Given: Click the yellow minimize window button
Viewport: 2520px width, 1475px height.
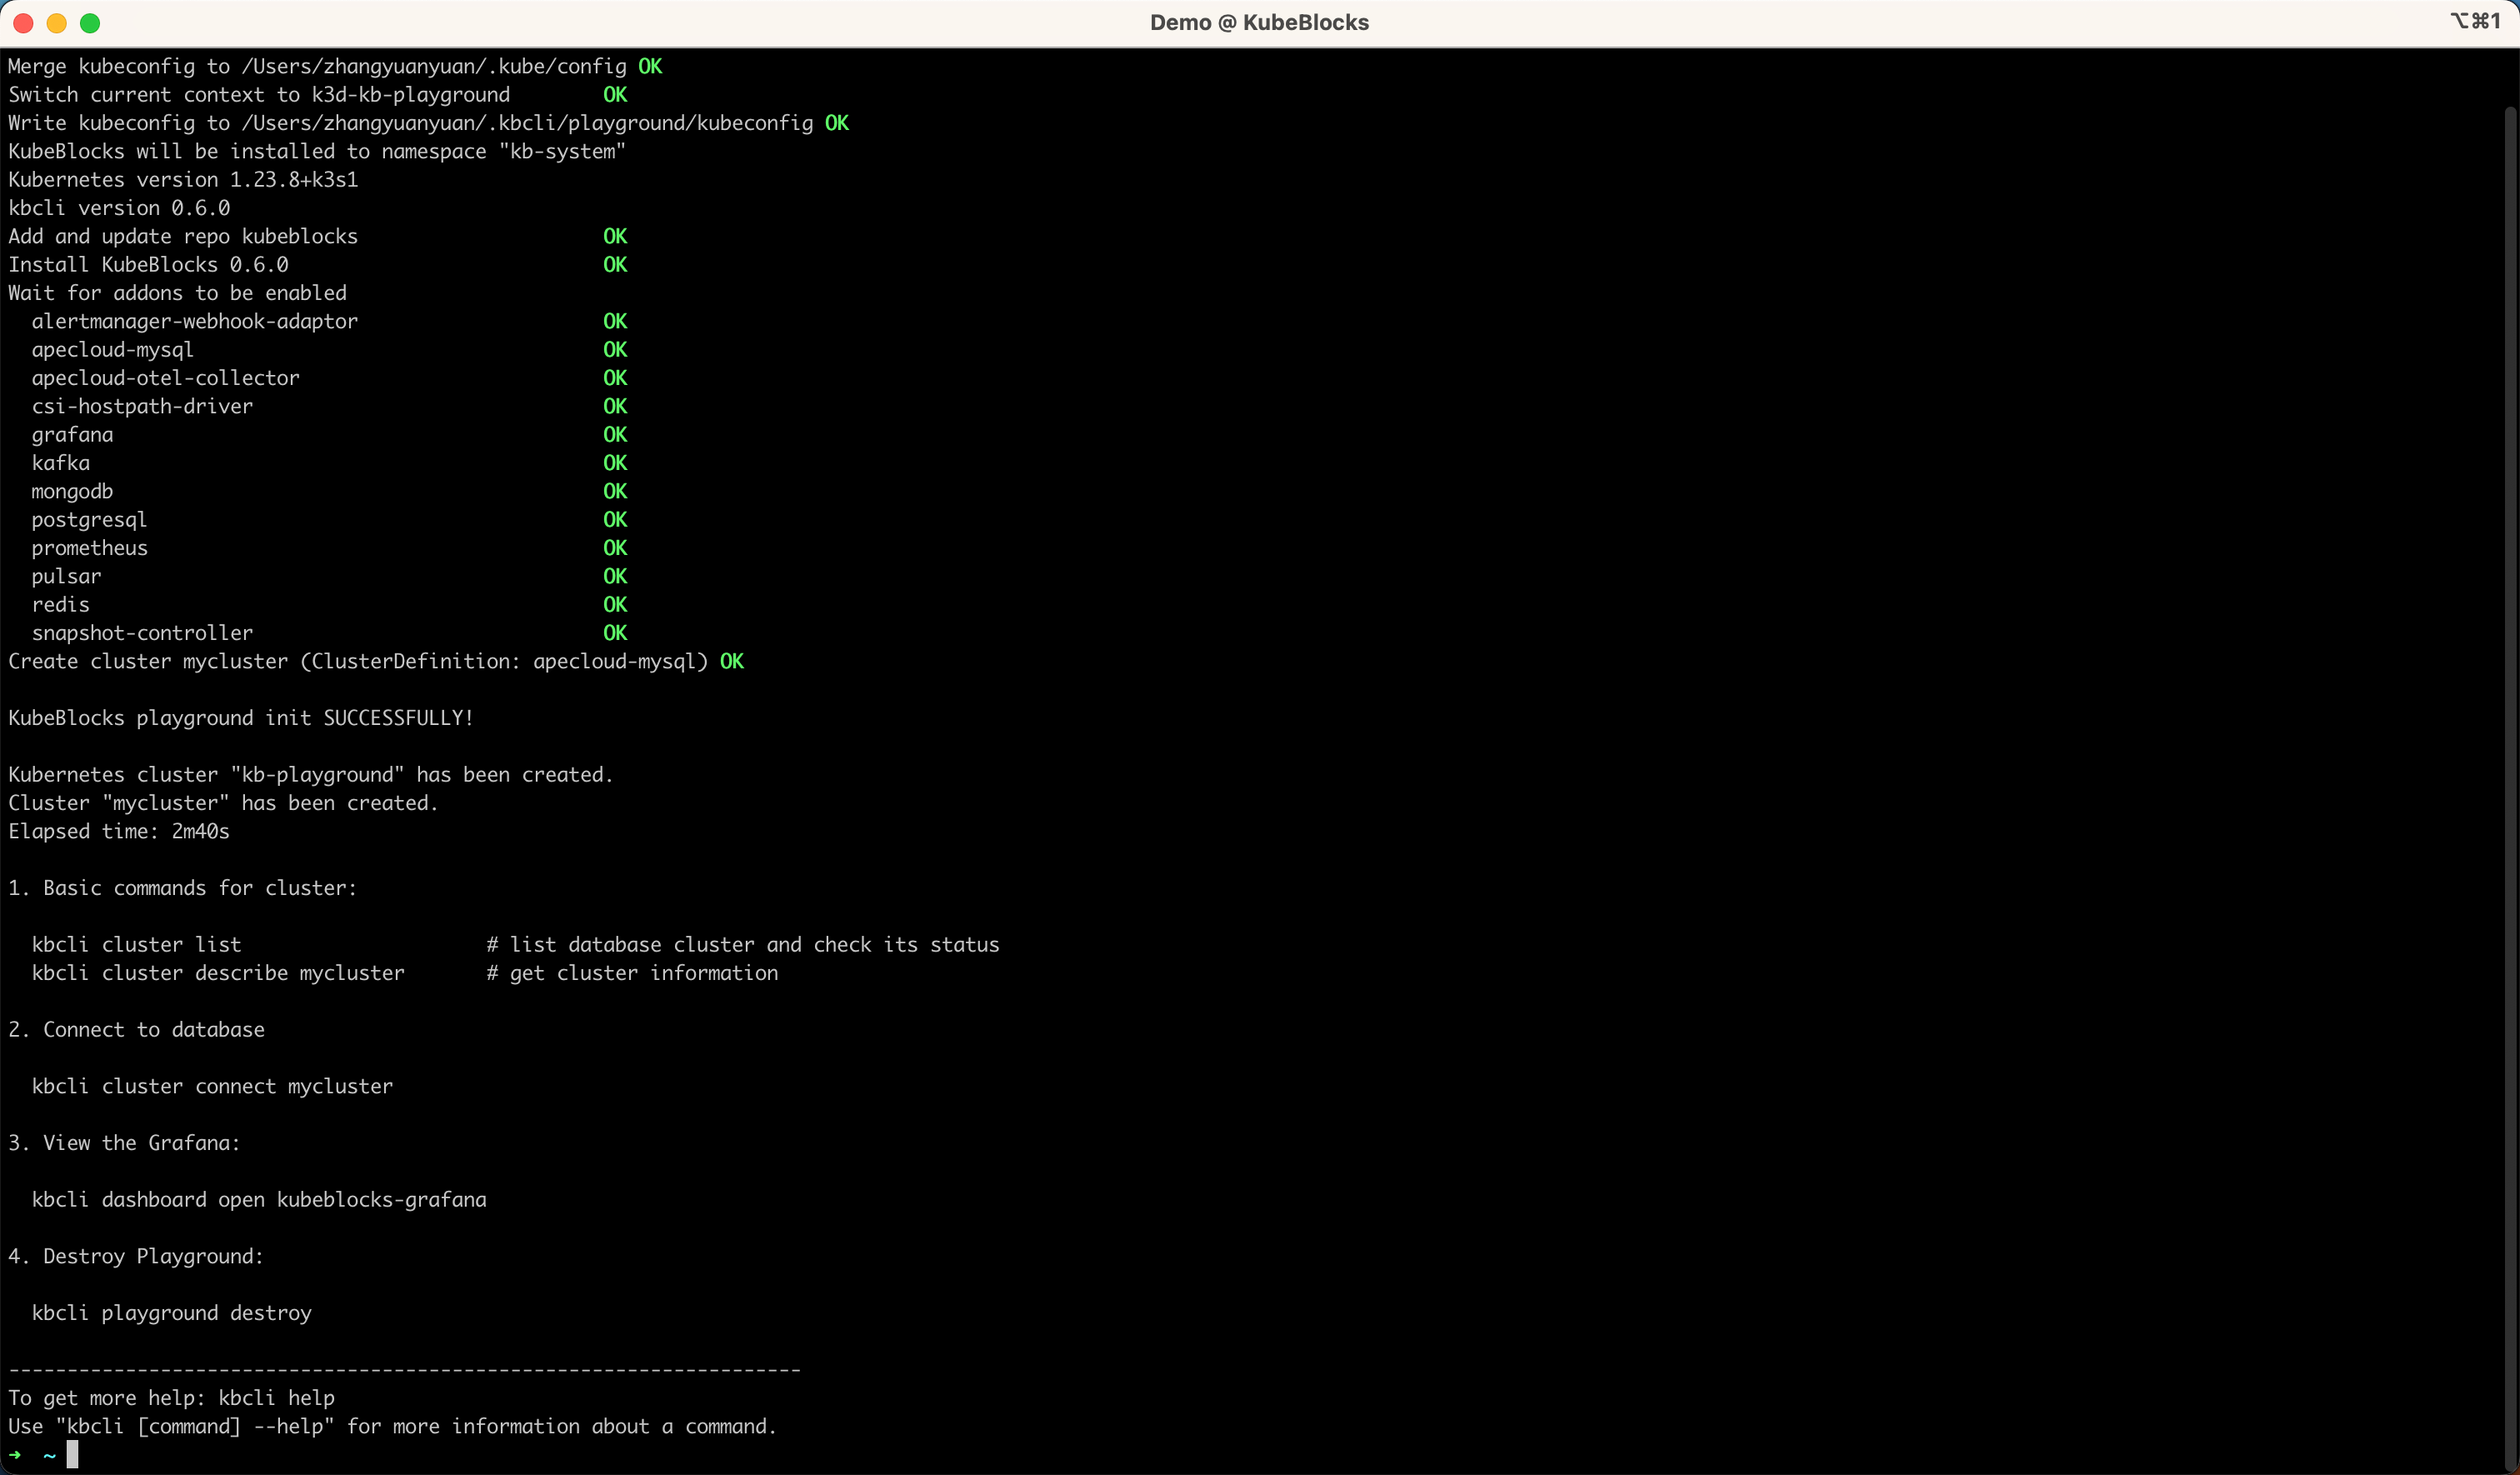Looking at the screenshot, I should tap(57, 23).
